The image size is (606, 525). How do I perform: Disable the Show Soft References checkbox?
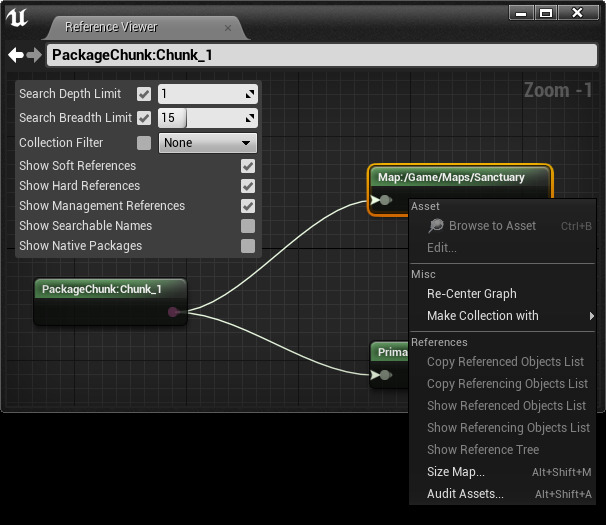(248, 166)
